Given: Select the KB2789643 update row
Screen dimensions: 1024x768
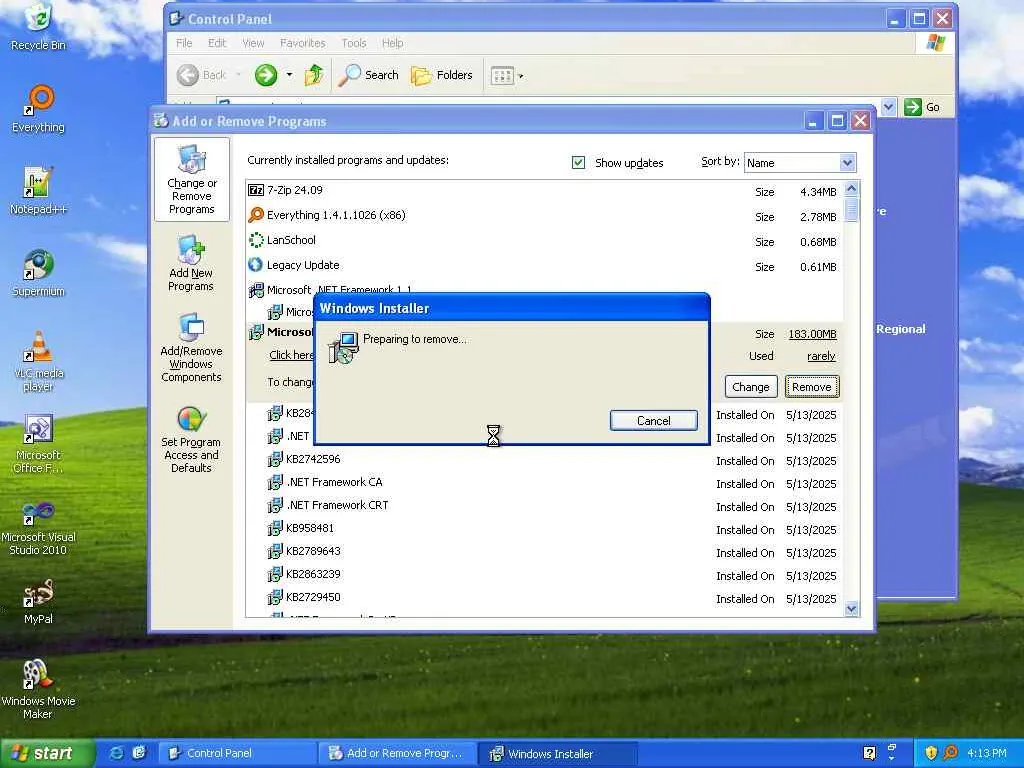Looking at the screenshot, I should [545, 551].
